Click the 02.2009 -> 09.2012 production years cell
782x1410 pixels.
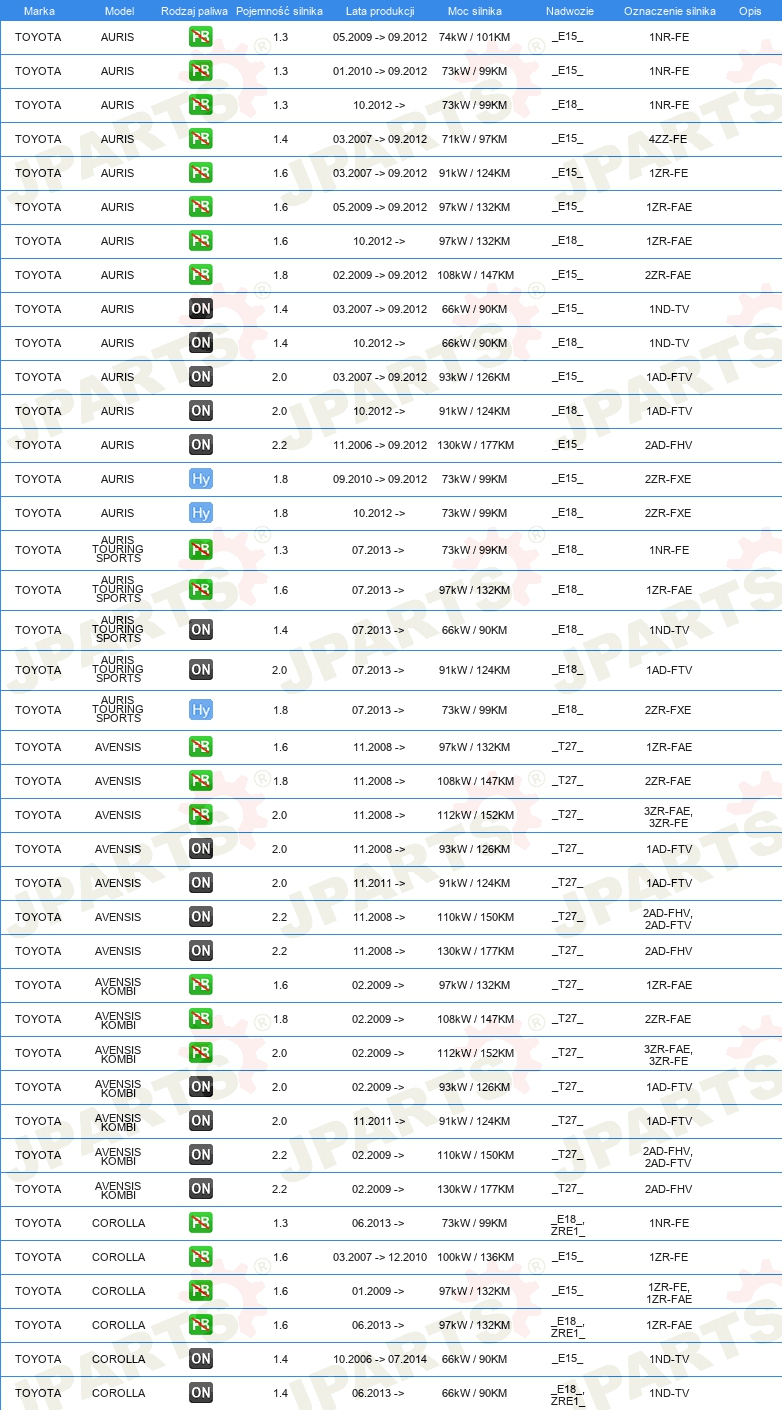(380, 275)
